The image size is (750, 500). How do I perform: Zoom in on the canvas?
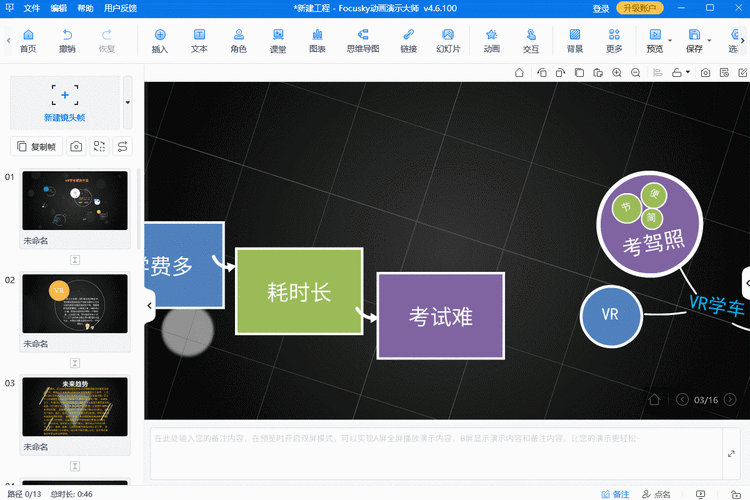click(x=617, y=73)
